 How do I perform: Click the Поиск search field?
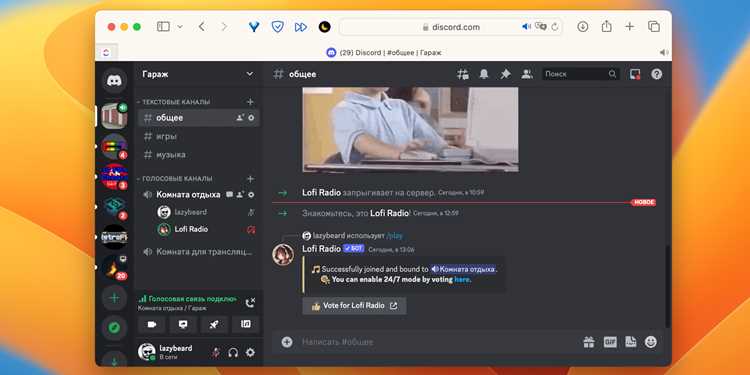[x=581, y=74]
